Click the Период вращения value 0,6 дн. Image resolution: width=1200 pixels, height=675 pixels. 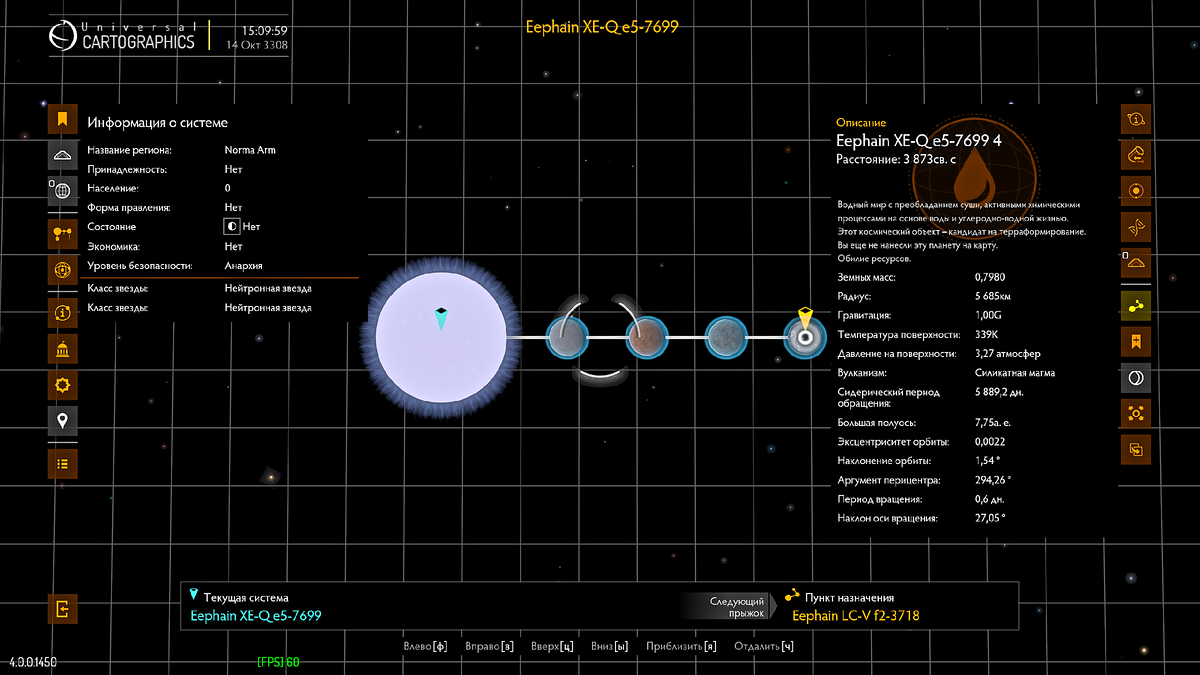tap(991, 499)
